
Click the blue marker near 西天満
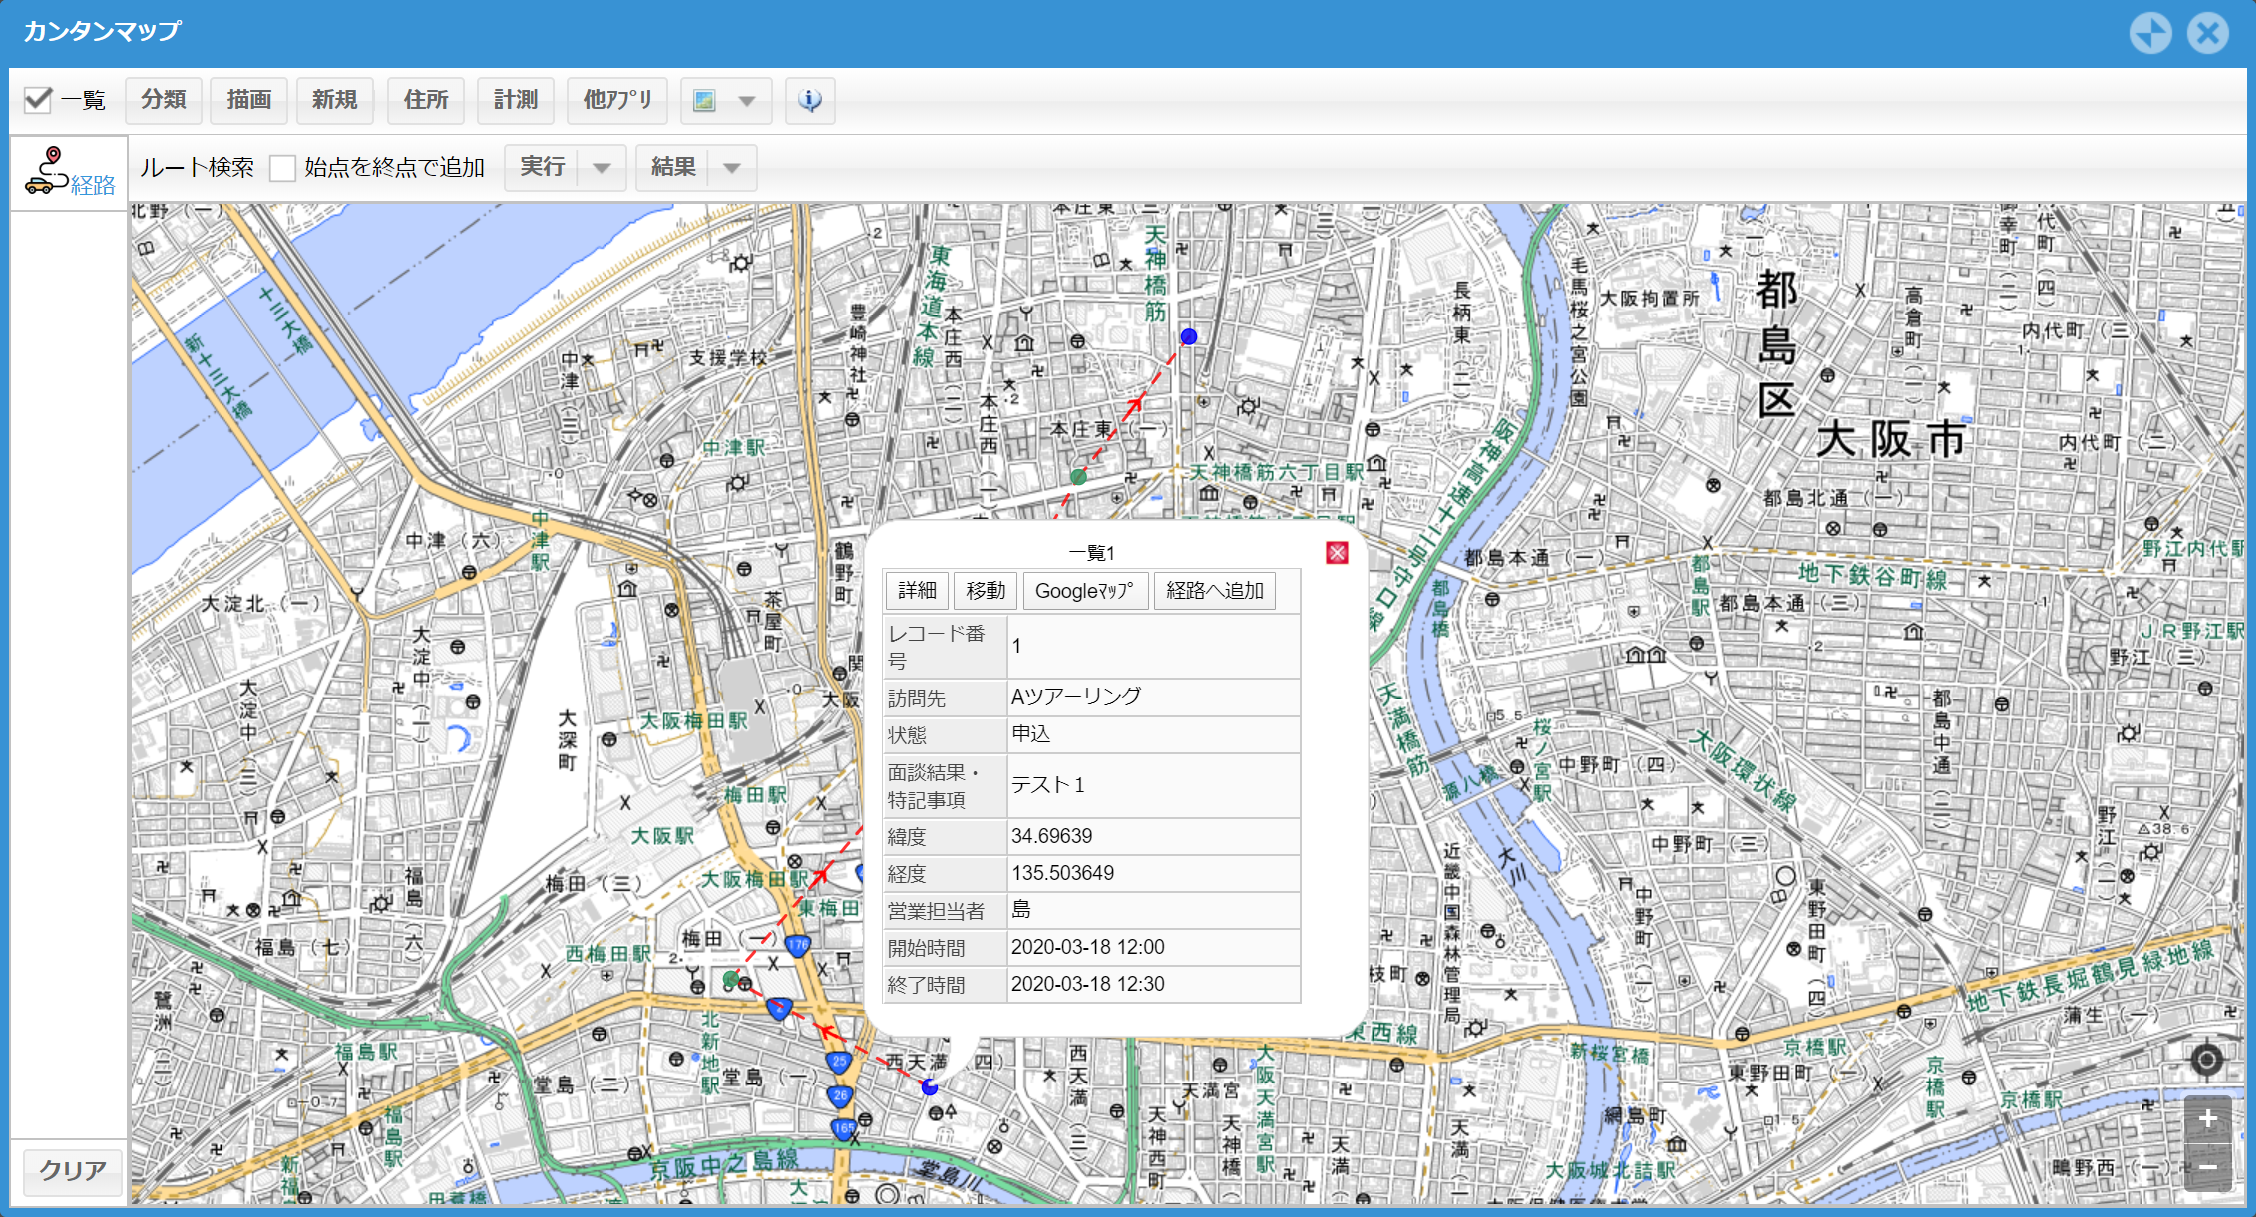tap(930, 1087)
